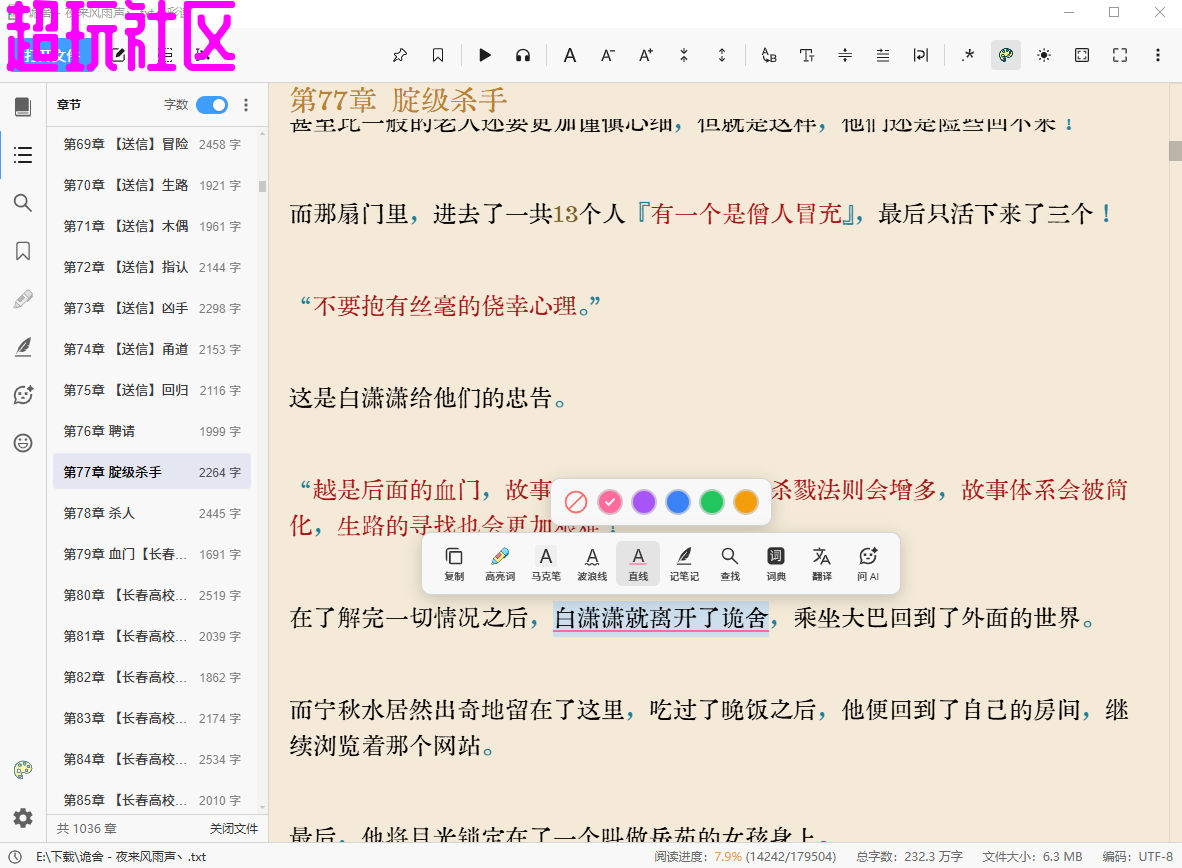Click 查找 to search selected text

click(x=730, y=563)
